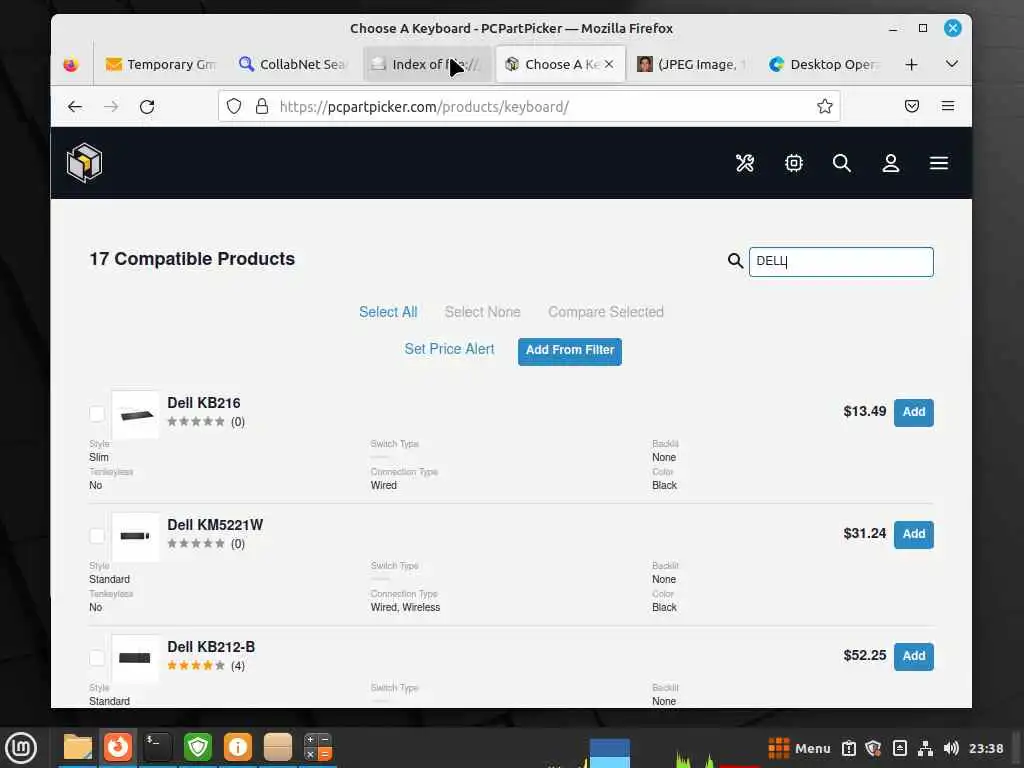Click the Menu button in panel
This screenshot has height=768, width=1024.
point(799,748)
